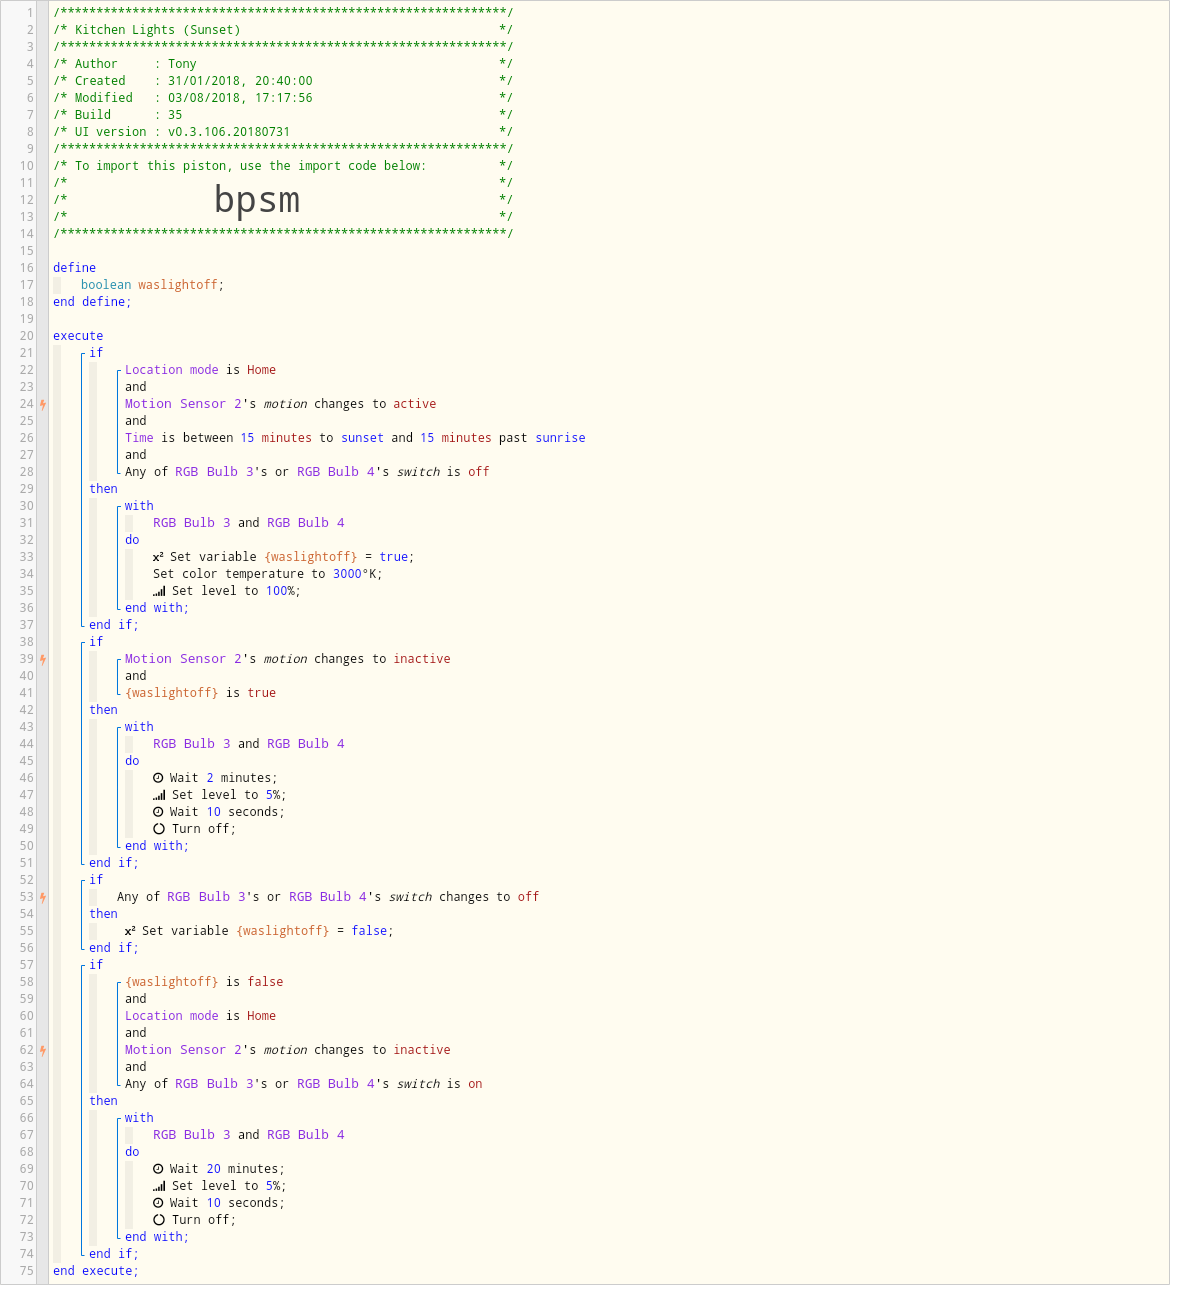Click the lightning trigger icon on line 24
This screenshot has height=1293, width=1178.
pyautogui.click(x=43, y=405)
